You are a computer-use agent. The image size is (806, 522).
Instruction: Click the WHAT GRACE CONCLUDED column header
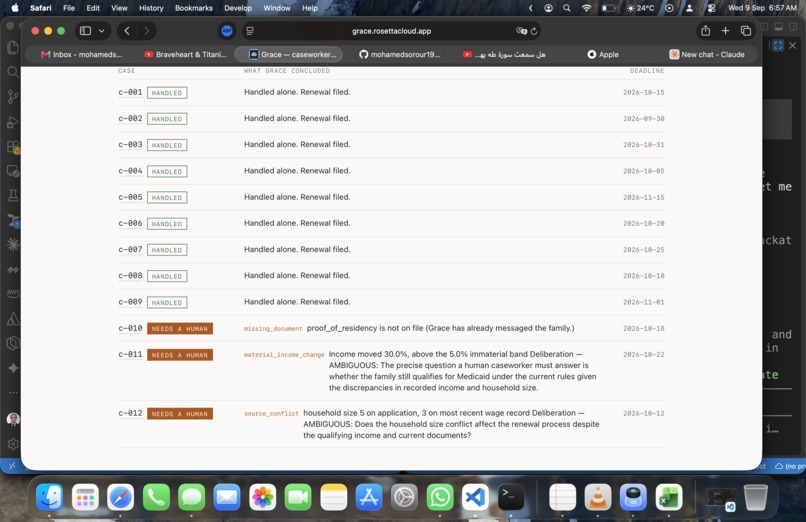tap(287, 71)
